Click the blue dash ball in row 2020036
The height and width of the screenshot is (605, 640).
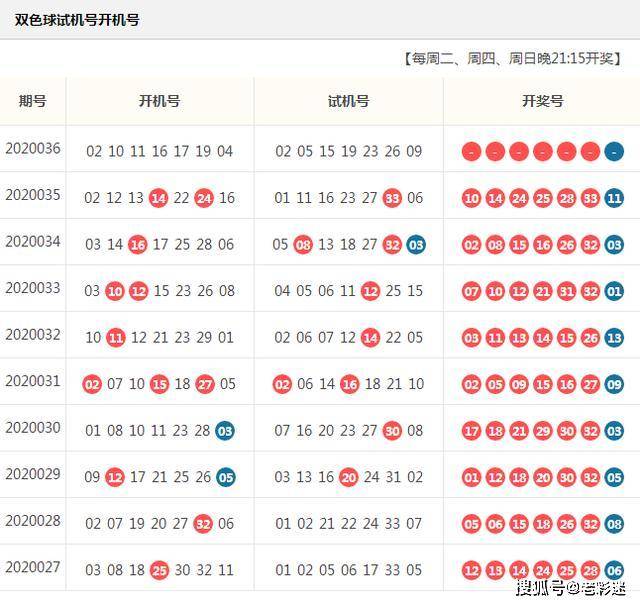coord(614,151)
